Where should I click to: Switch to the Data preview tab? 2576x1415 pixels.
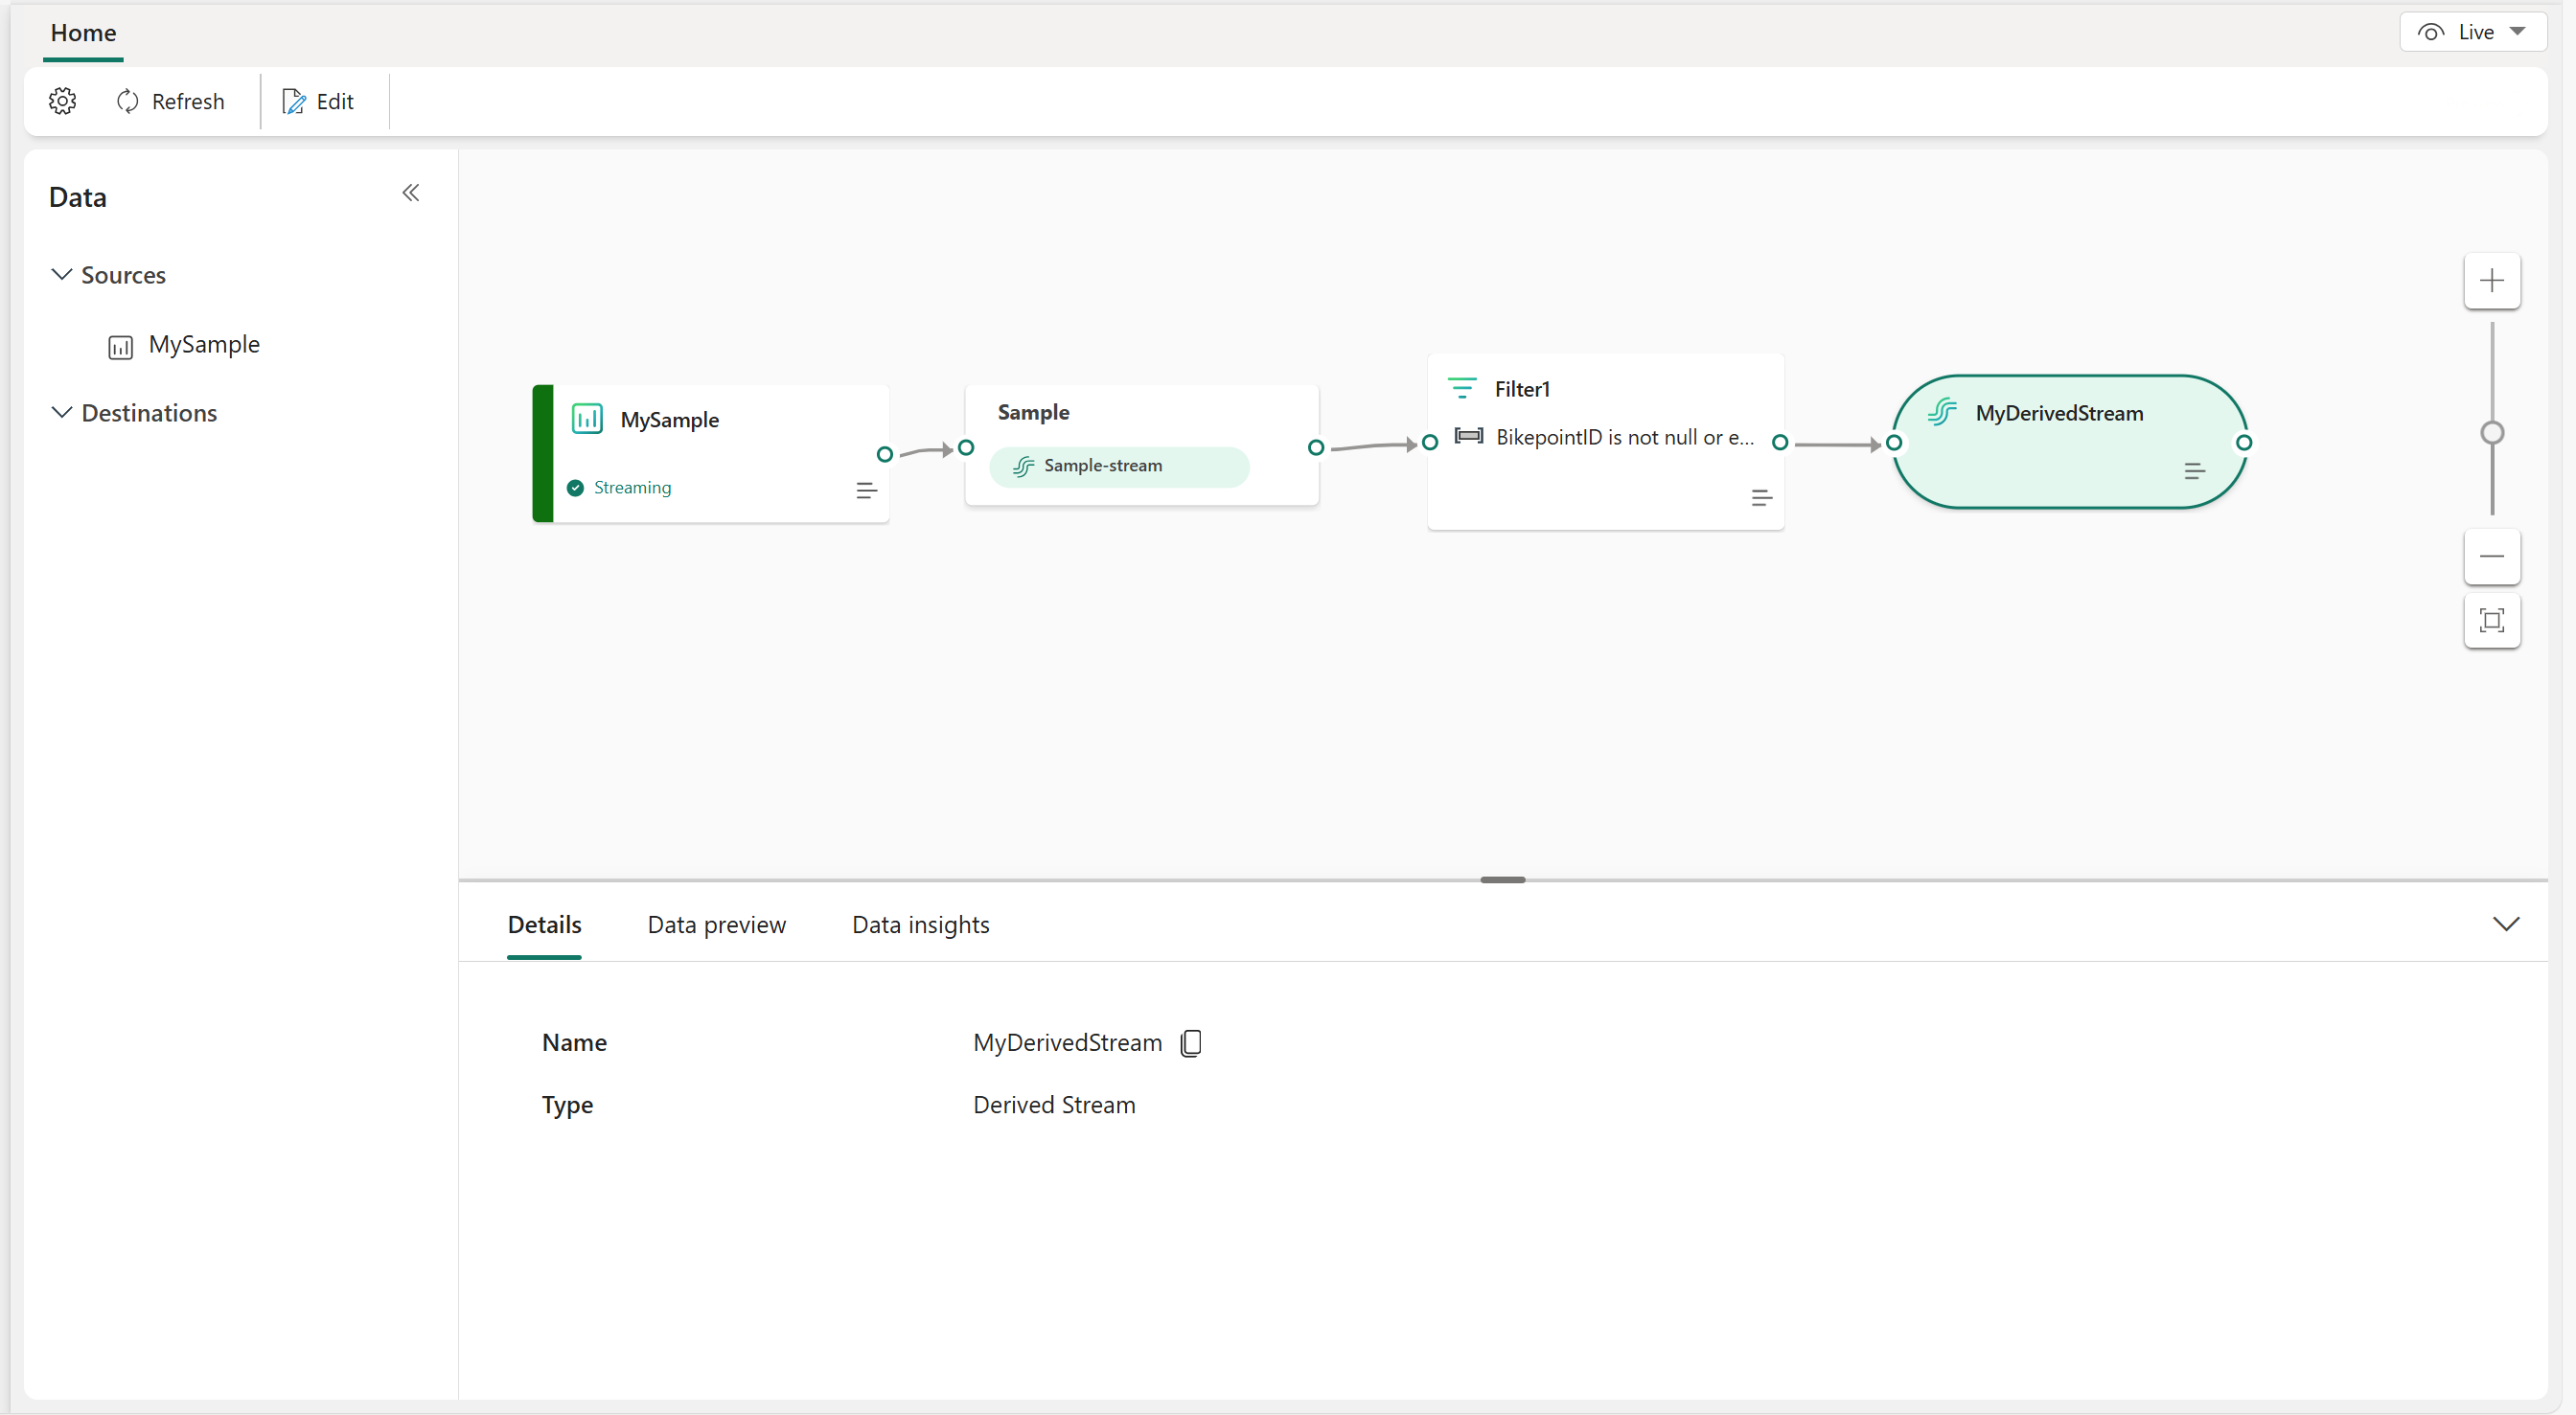[x=716, y=925]
